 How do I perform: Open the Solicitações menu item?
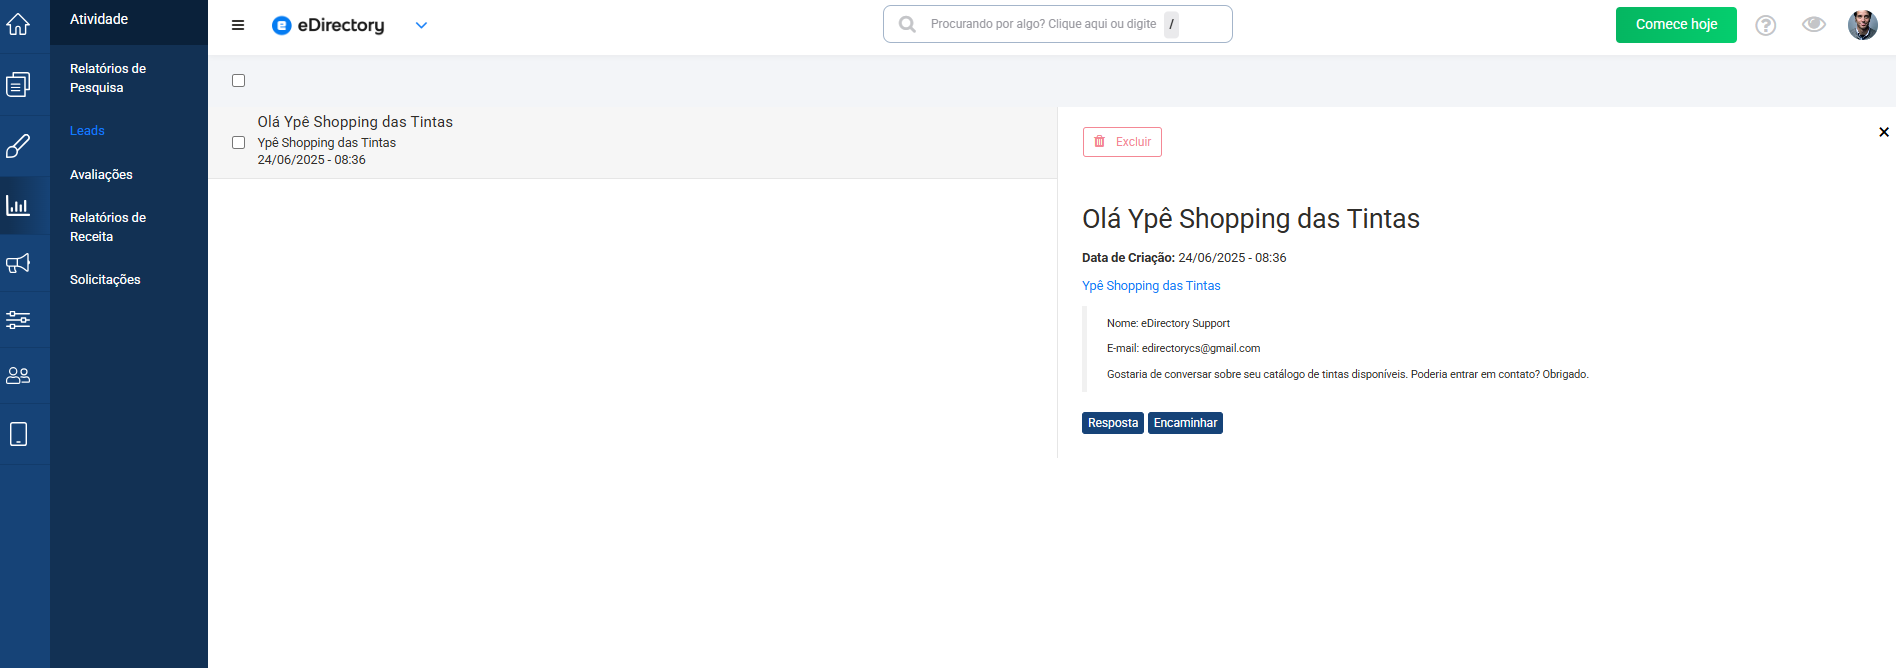[x=105, y=280]
